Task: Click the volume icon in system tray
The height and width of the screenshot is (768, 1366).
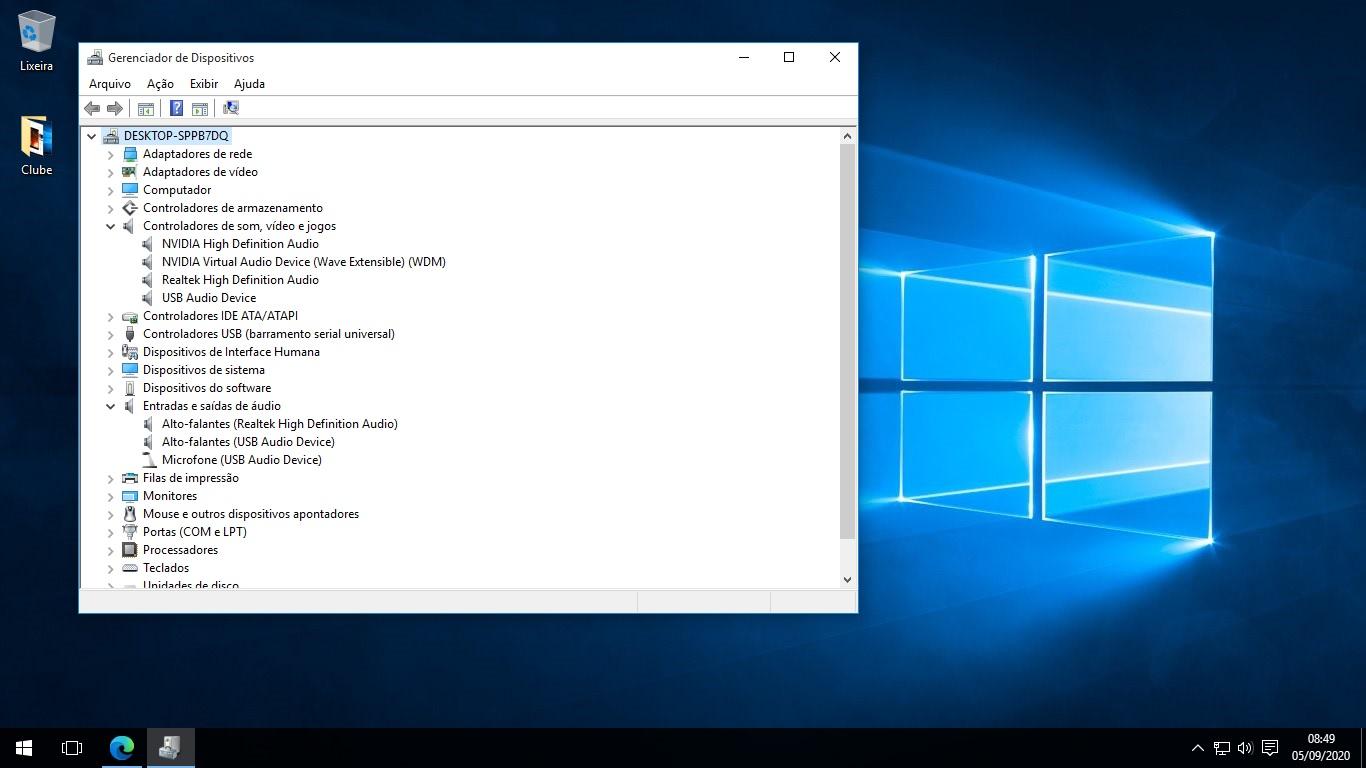Action: point(1245,748)
